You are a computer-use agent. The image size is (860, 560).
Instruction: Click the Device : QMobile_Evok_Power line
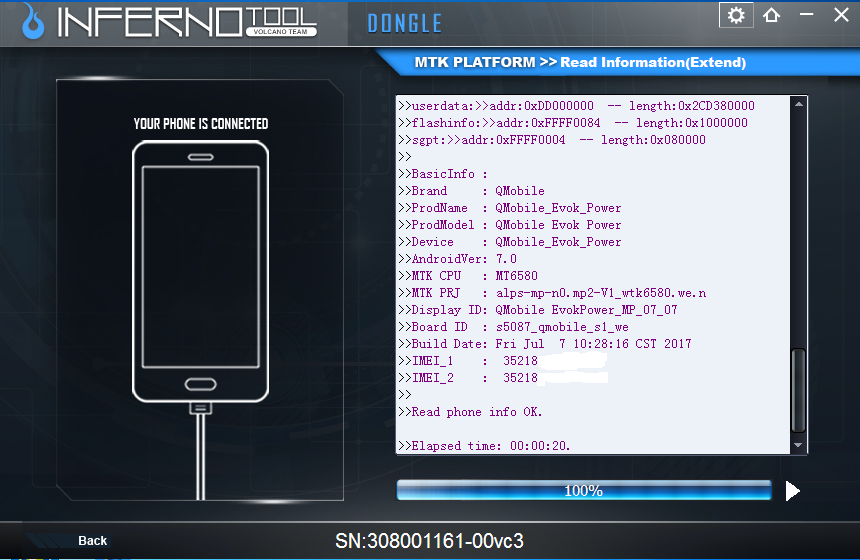pyautogui.click(x=510, y=242)
